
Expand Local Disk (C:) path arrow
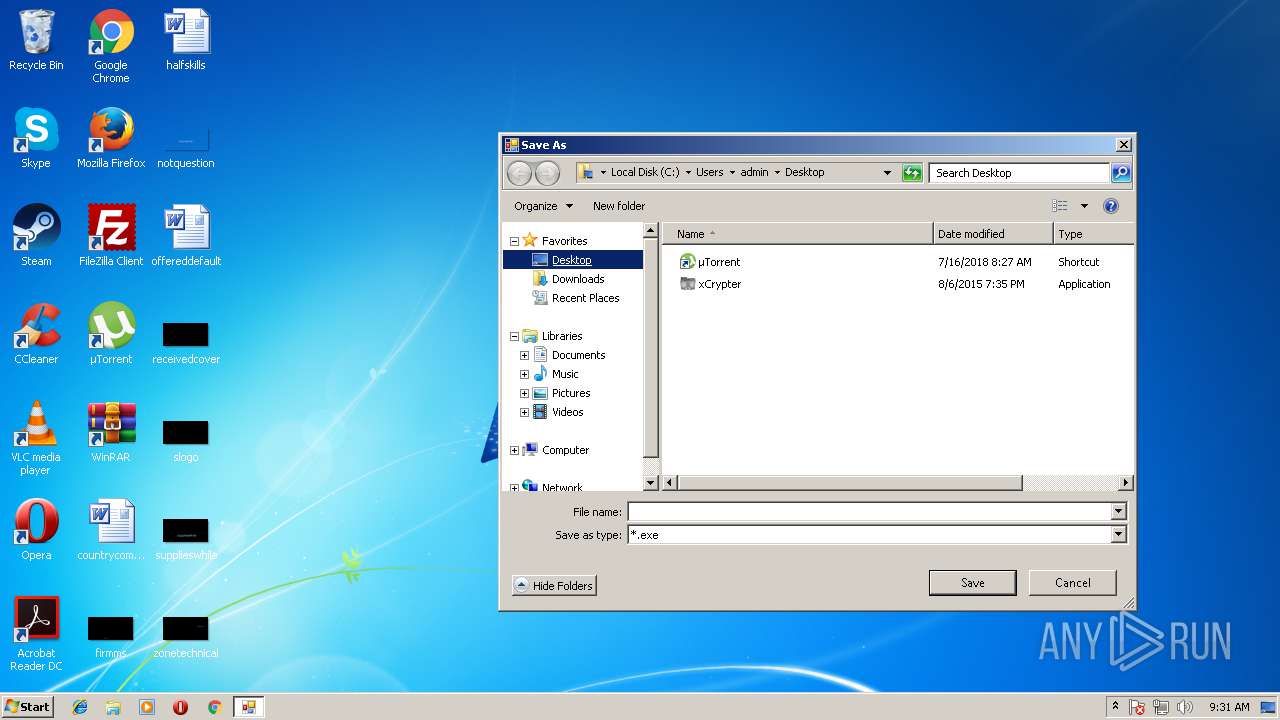point(688,173)
